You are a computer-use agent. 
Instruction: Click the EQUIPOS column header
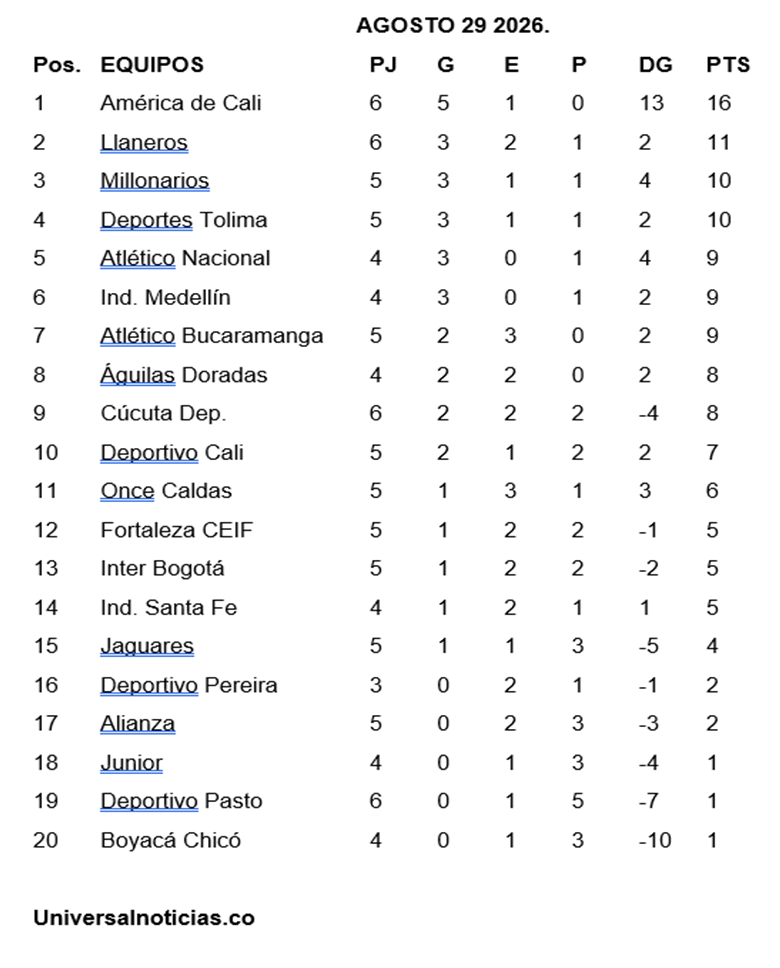[152, 65]
